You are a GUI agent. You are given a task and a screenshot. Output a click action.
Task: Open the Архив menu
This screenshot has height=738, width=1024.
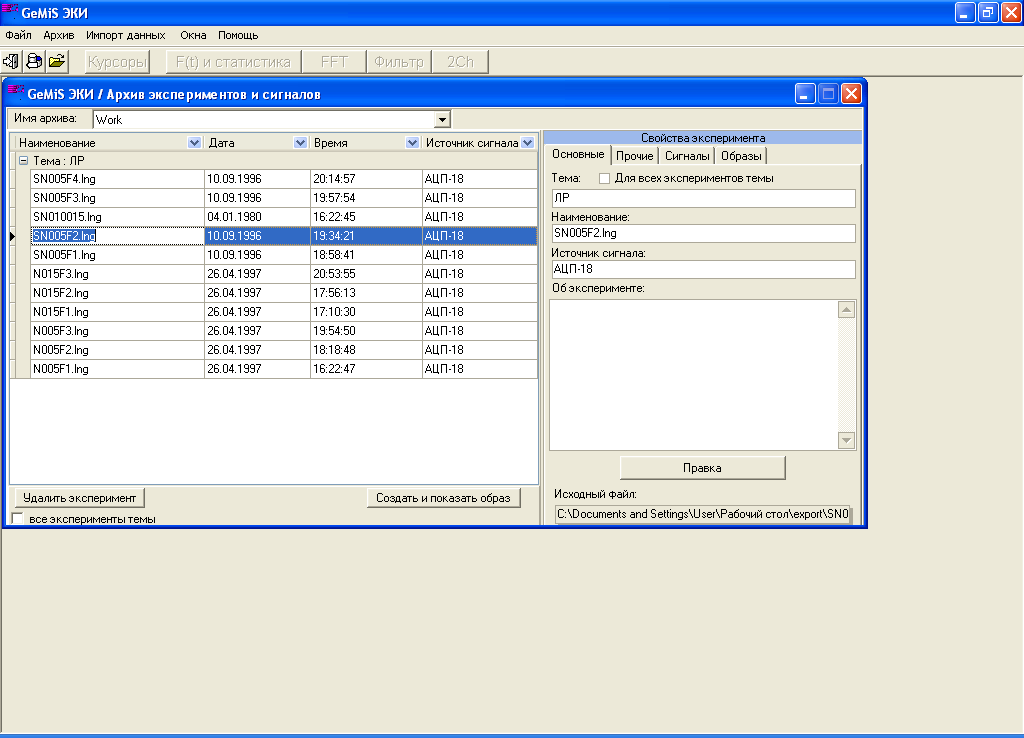[x=59, y=35]
